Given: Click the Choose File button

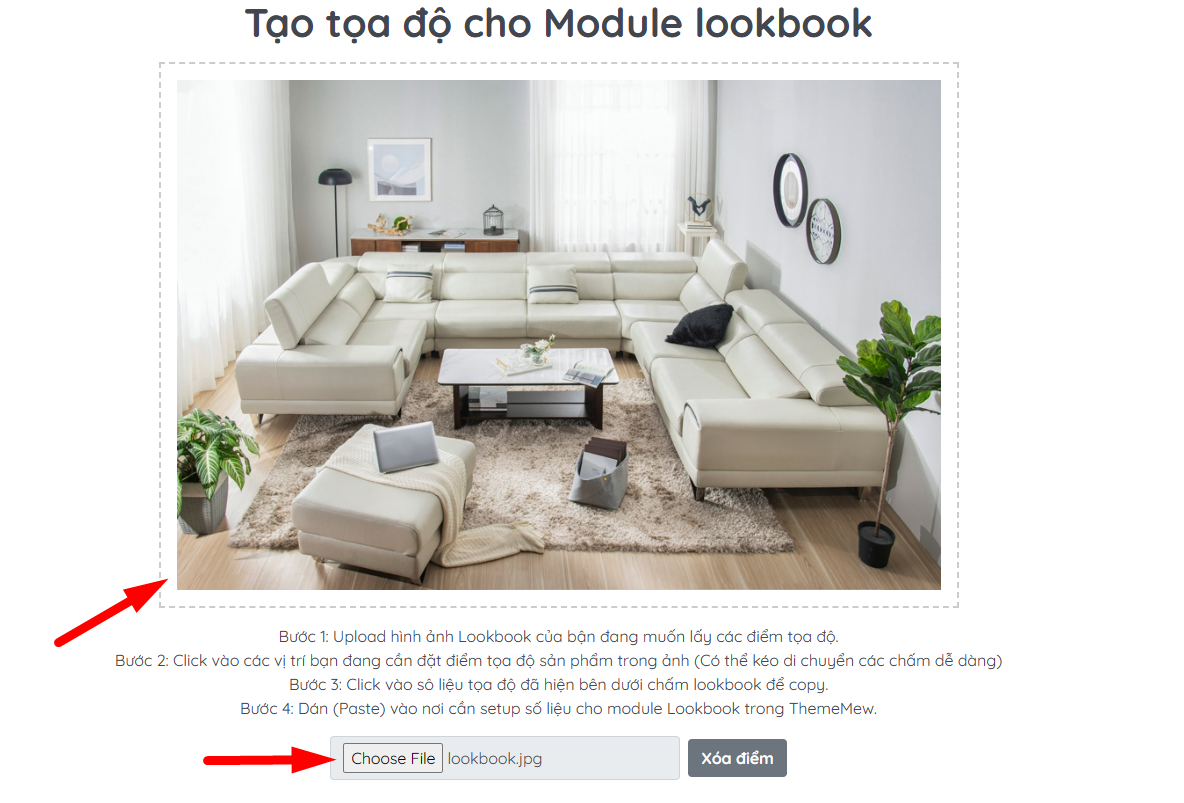Looking at the screenshot, I should coord(393,758).
